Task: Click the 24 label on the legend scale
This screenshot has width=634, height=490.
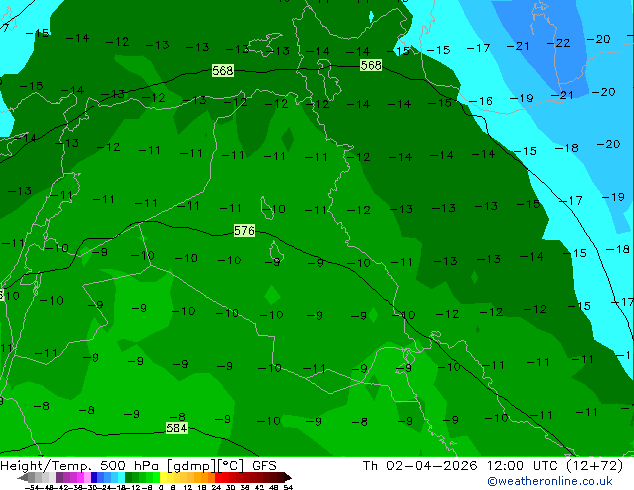Action: pos(216,488)
